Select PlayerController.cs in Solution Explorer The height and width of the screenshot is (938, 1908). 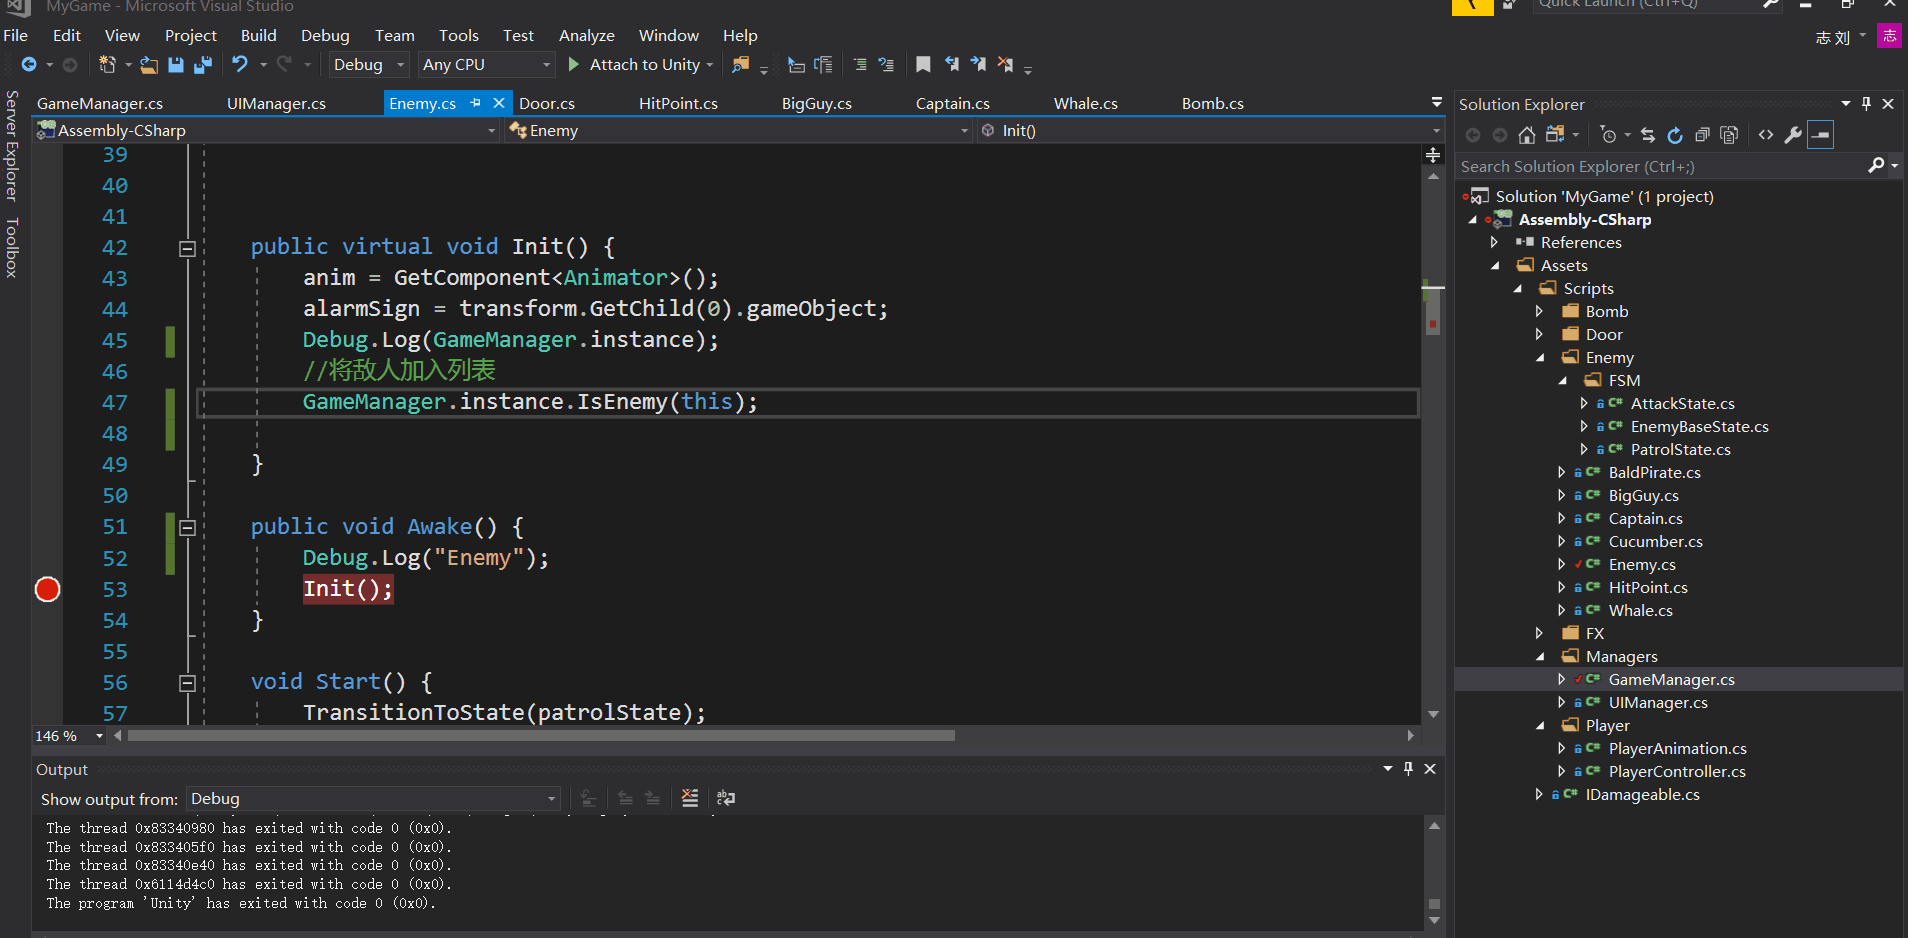tap(1677, 772)
